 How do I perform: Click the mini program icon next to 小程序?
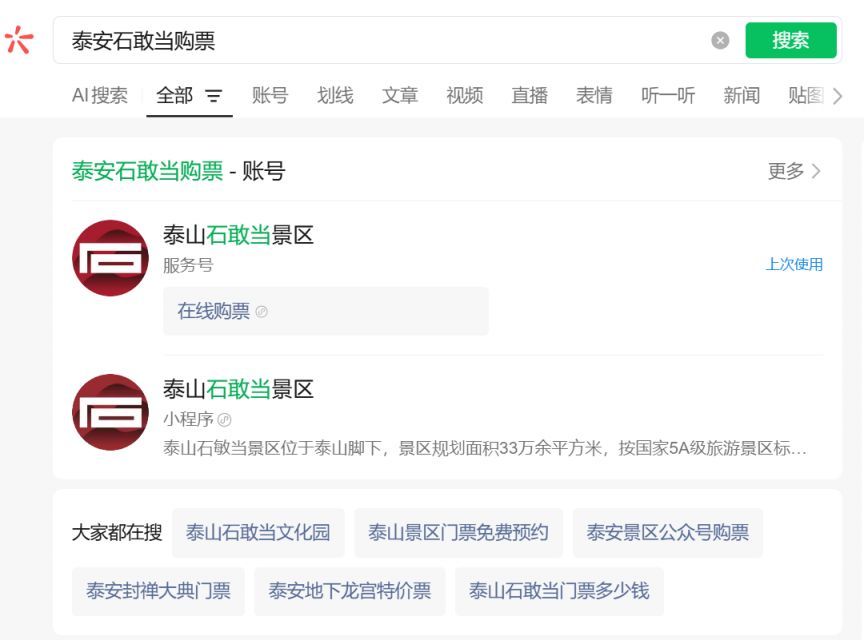click(224, 420)
